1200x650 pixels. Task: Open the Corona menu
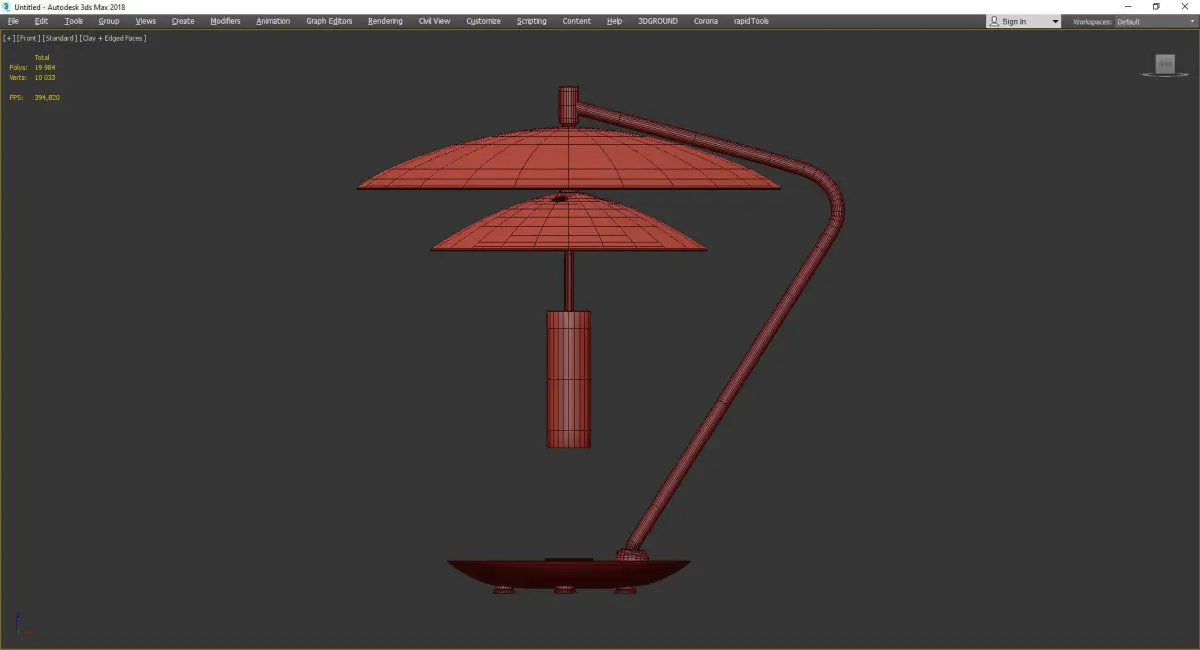pos(706,21)
